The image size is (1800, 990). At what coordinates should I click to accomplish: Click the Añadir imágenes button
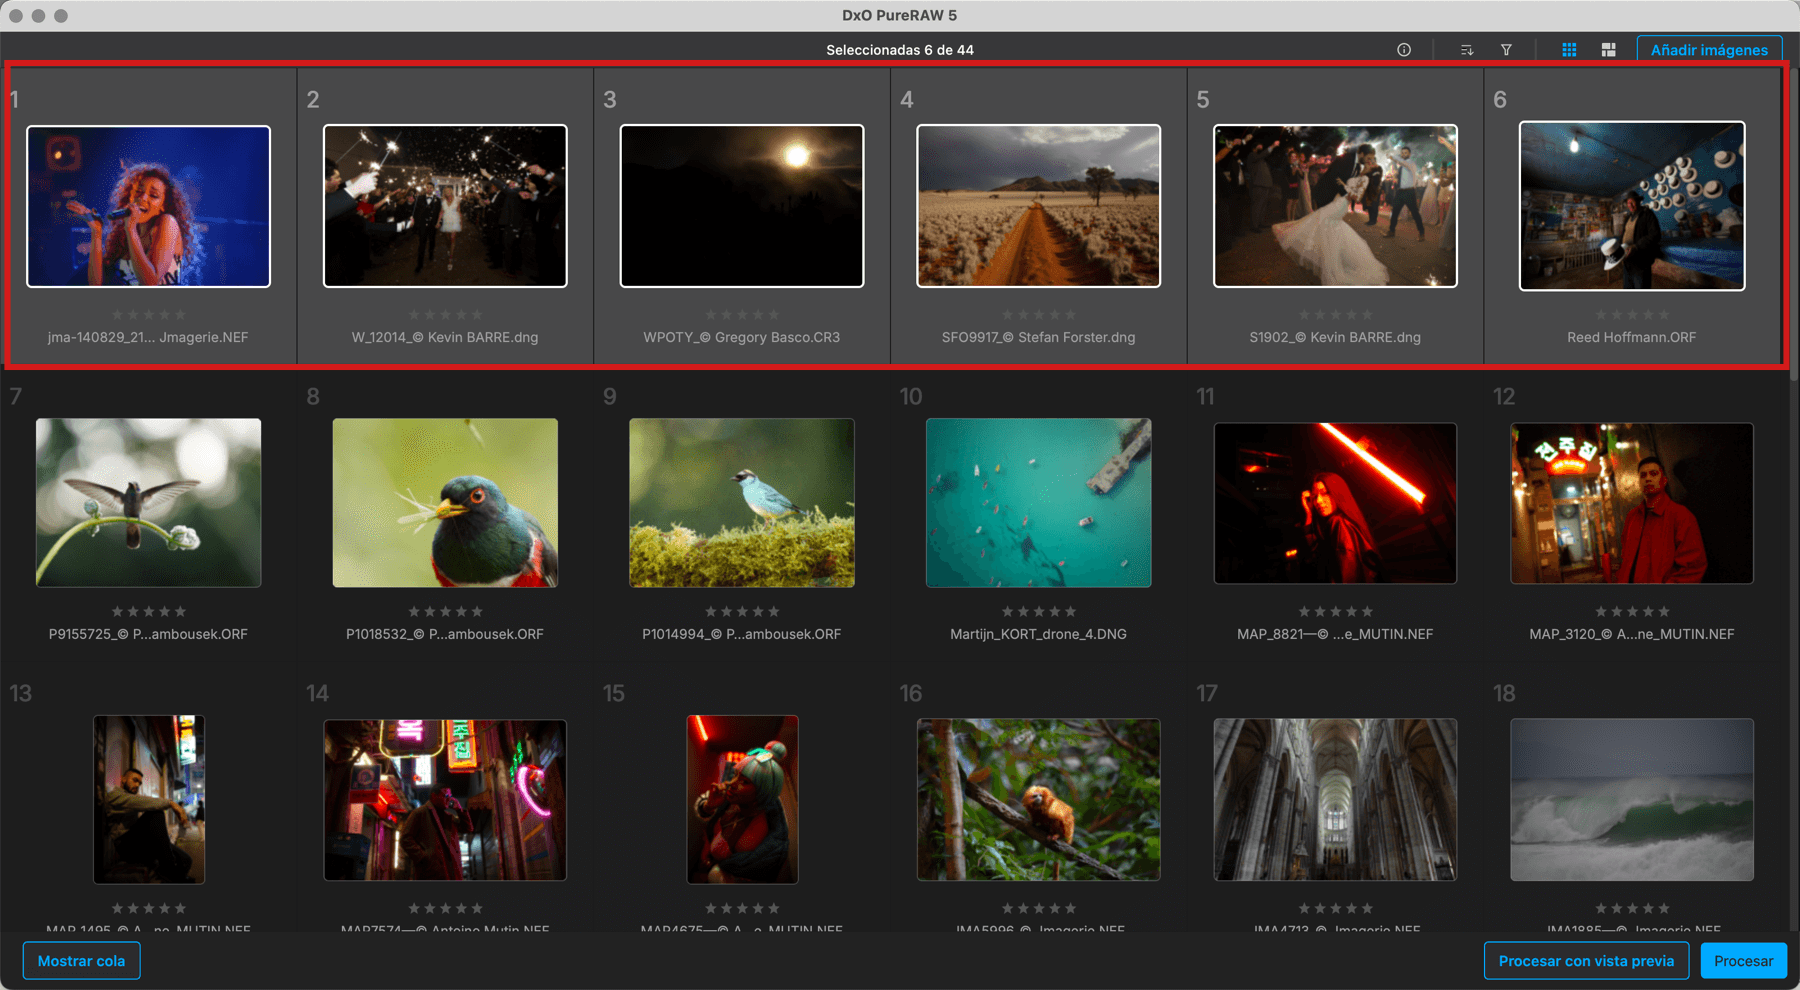(1708, 50)
